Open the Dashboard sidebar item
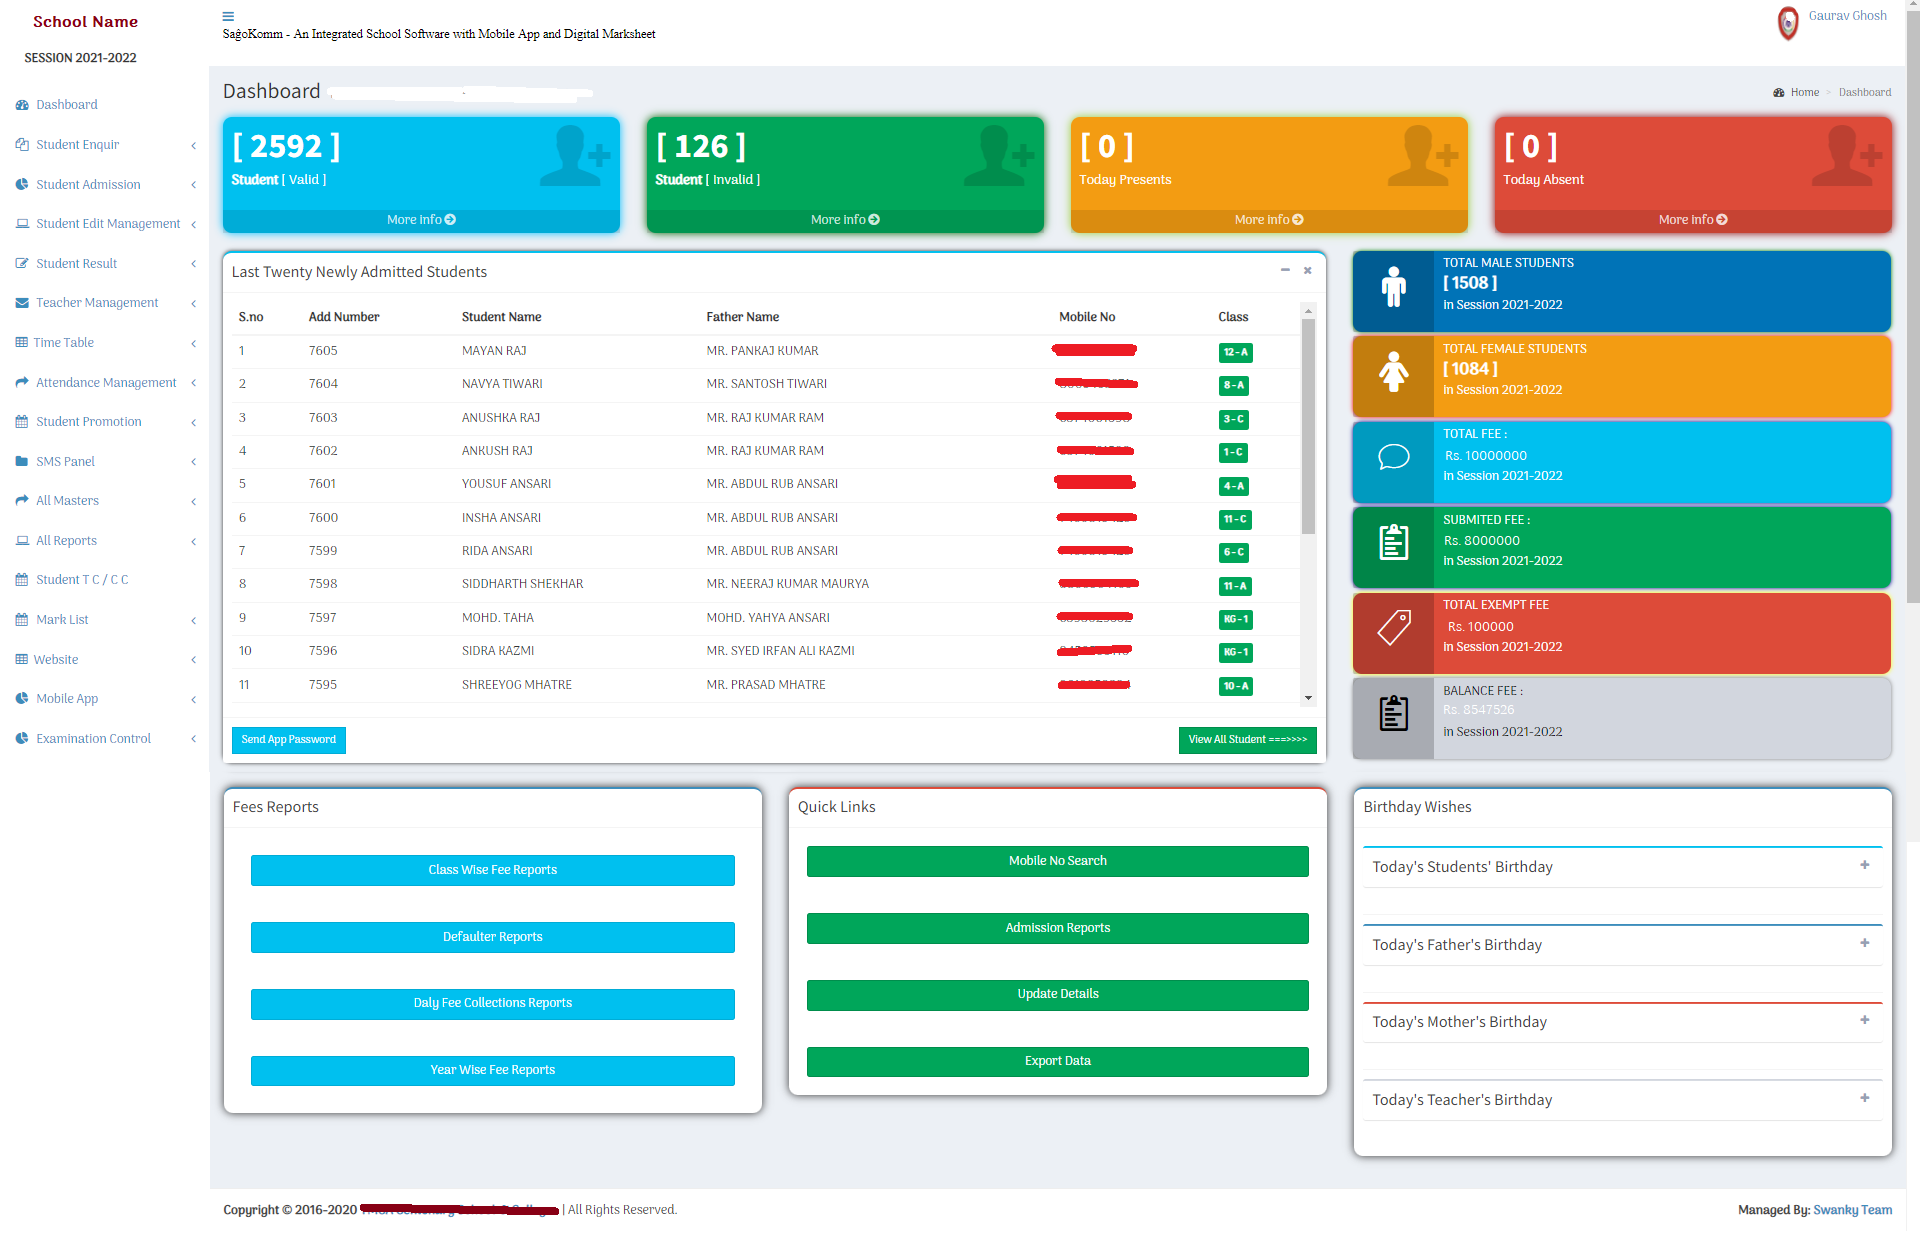Image resolution: width=1920 pixels, height=1244 pixels. [66, 105]
